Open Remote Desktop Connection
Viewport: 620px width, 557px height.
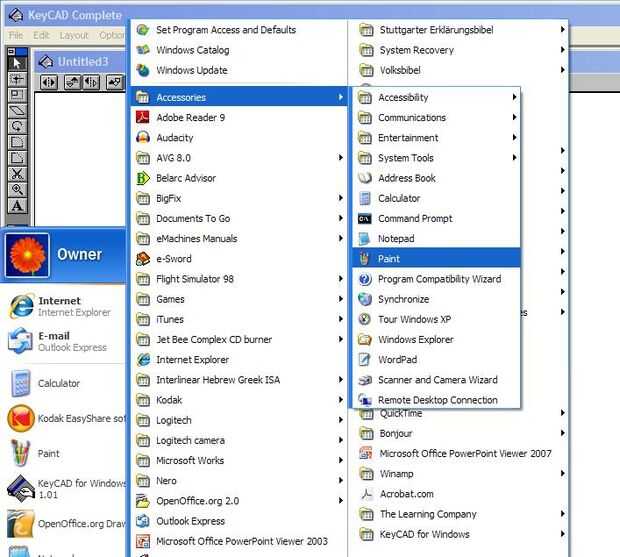436,400
